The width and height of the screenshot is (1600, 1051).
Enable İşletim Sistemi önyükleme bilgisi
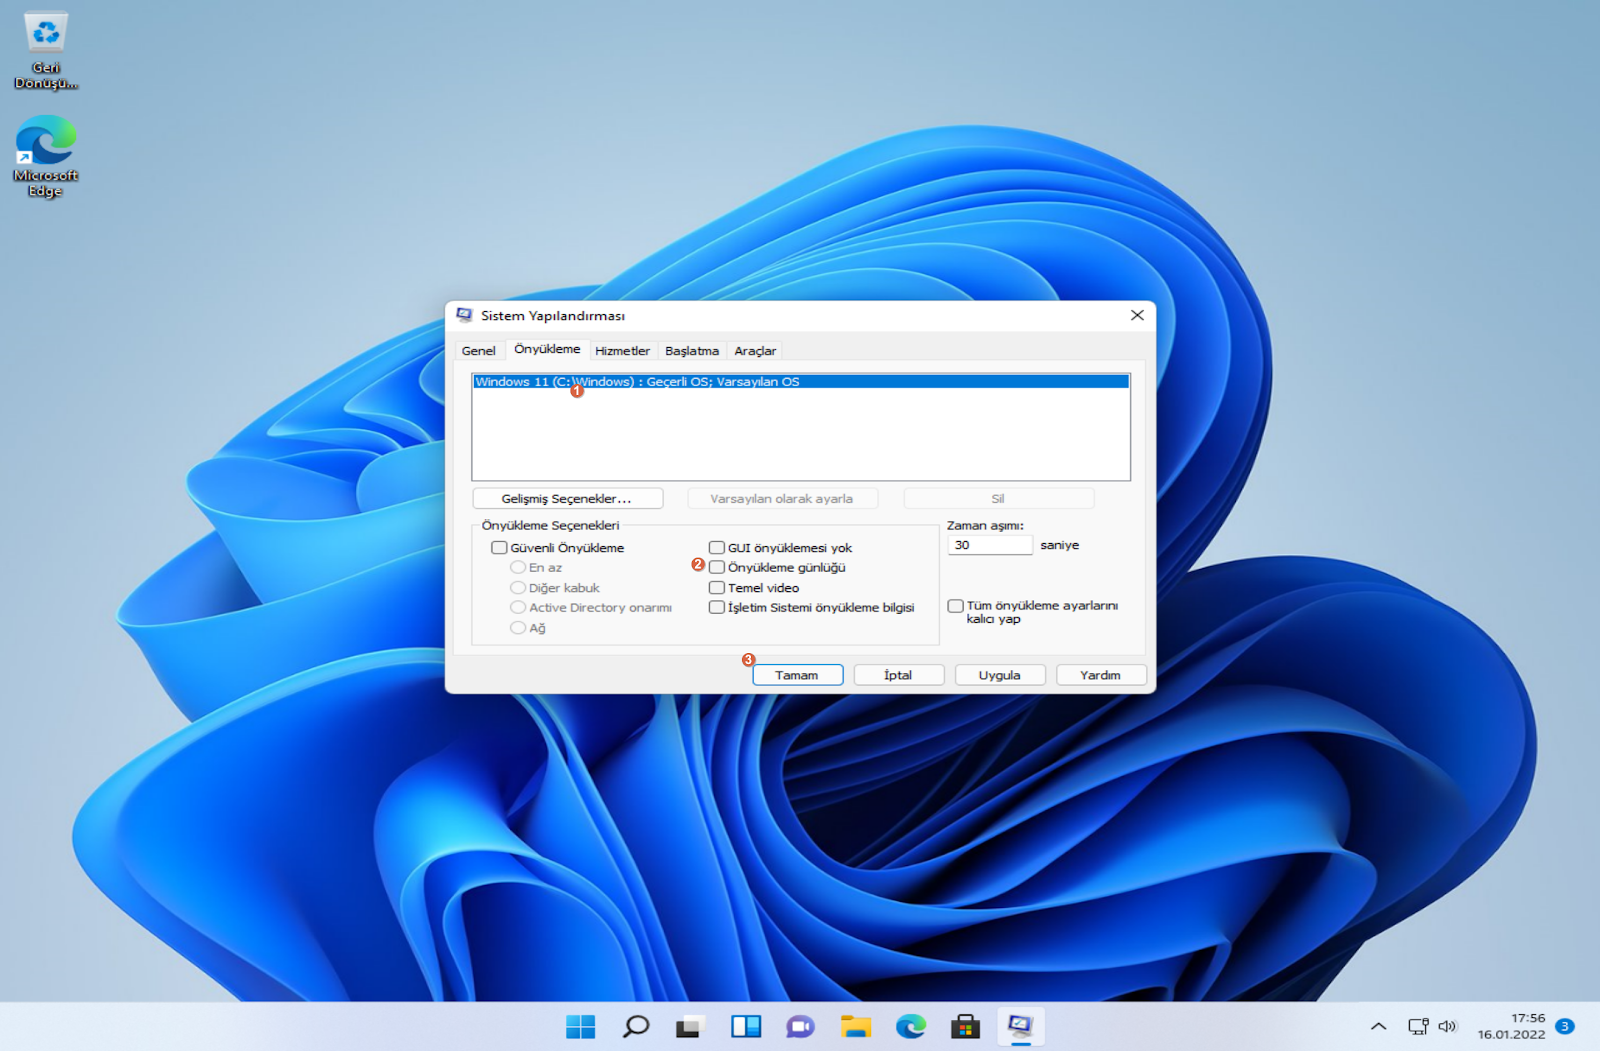point(717,607)
